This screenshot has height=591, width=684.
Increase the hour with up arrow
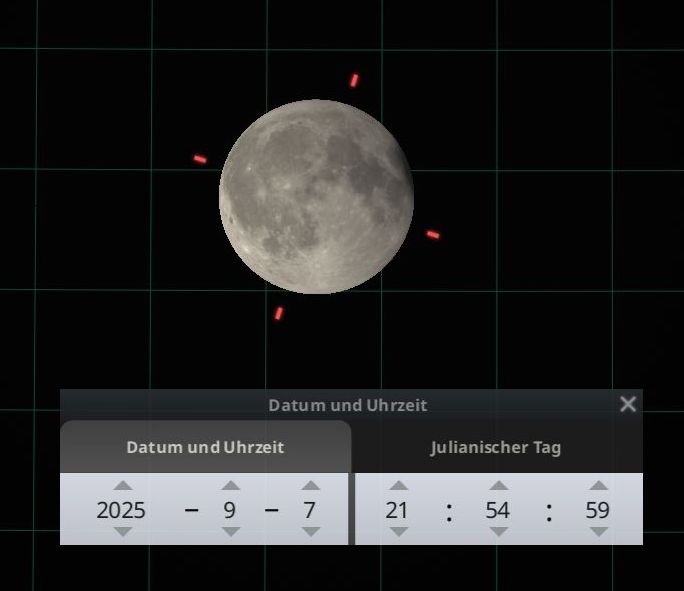click(398, 486)
